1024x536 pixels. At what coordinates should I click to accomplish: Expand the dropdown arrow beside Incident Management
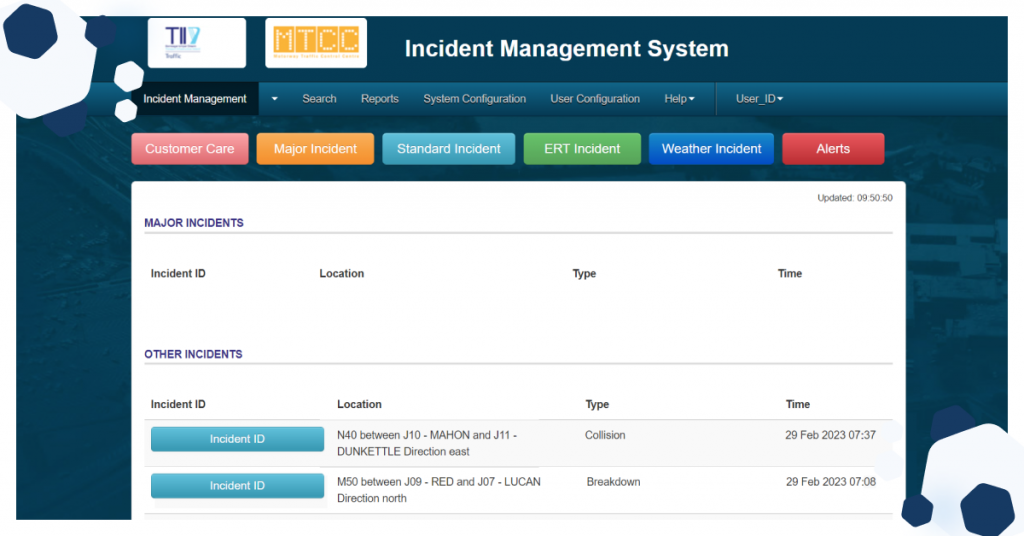click(274, 99)
